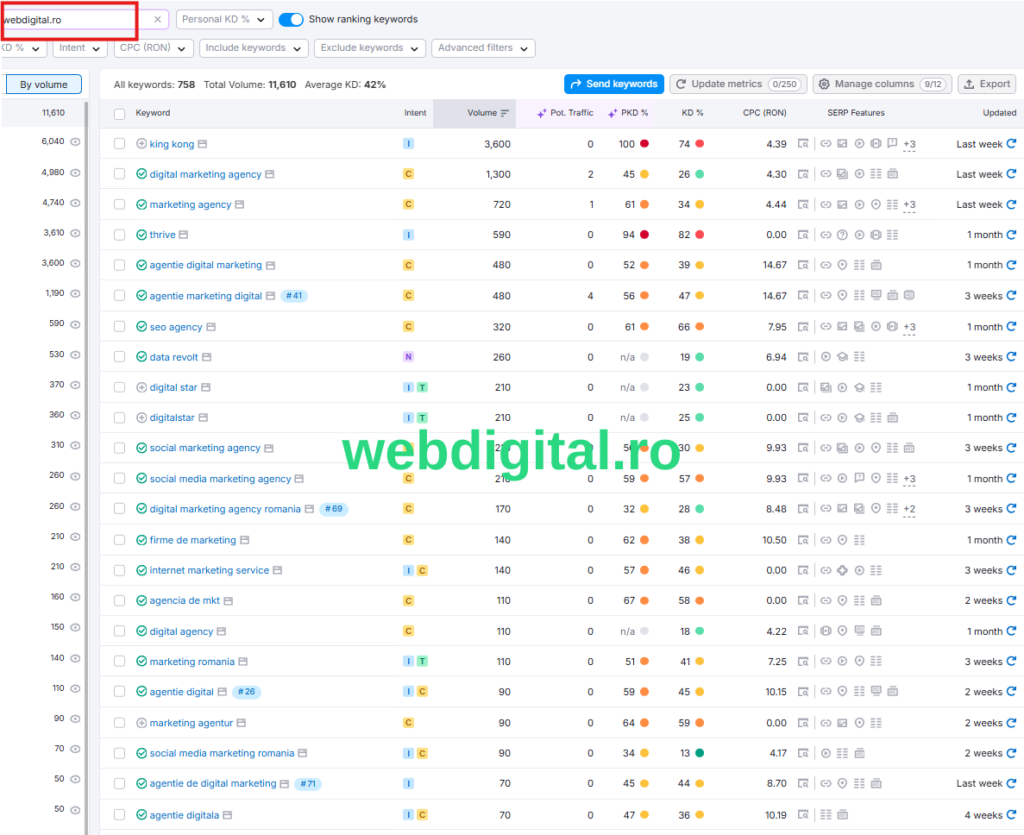Click the Volume column sort icon

coord(505,113)
